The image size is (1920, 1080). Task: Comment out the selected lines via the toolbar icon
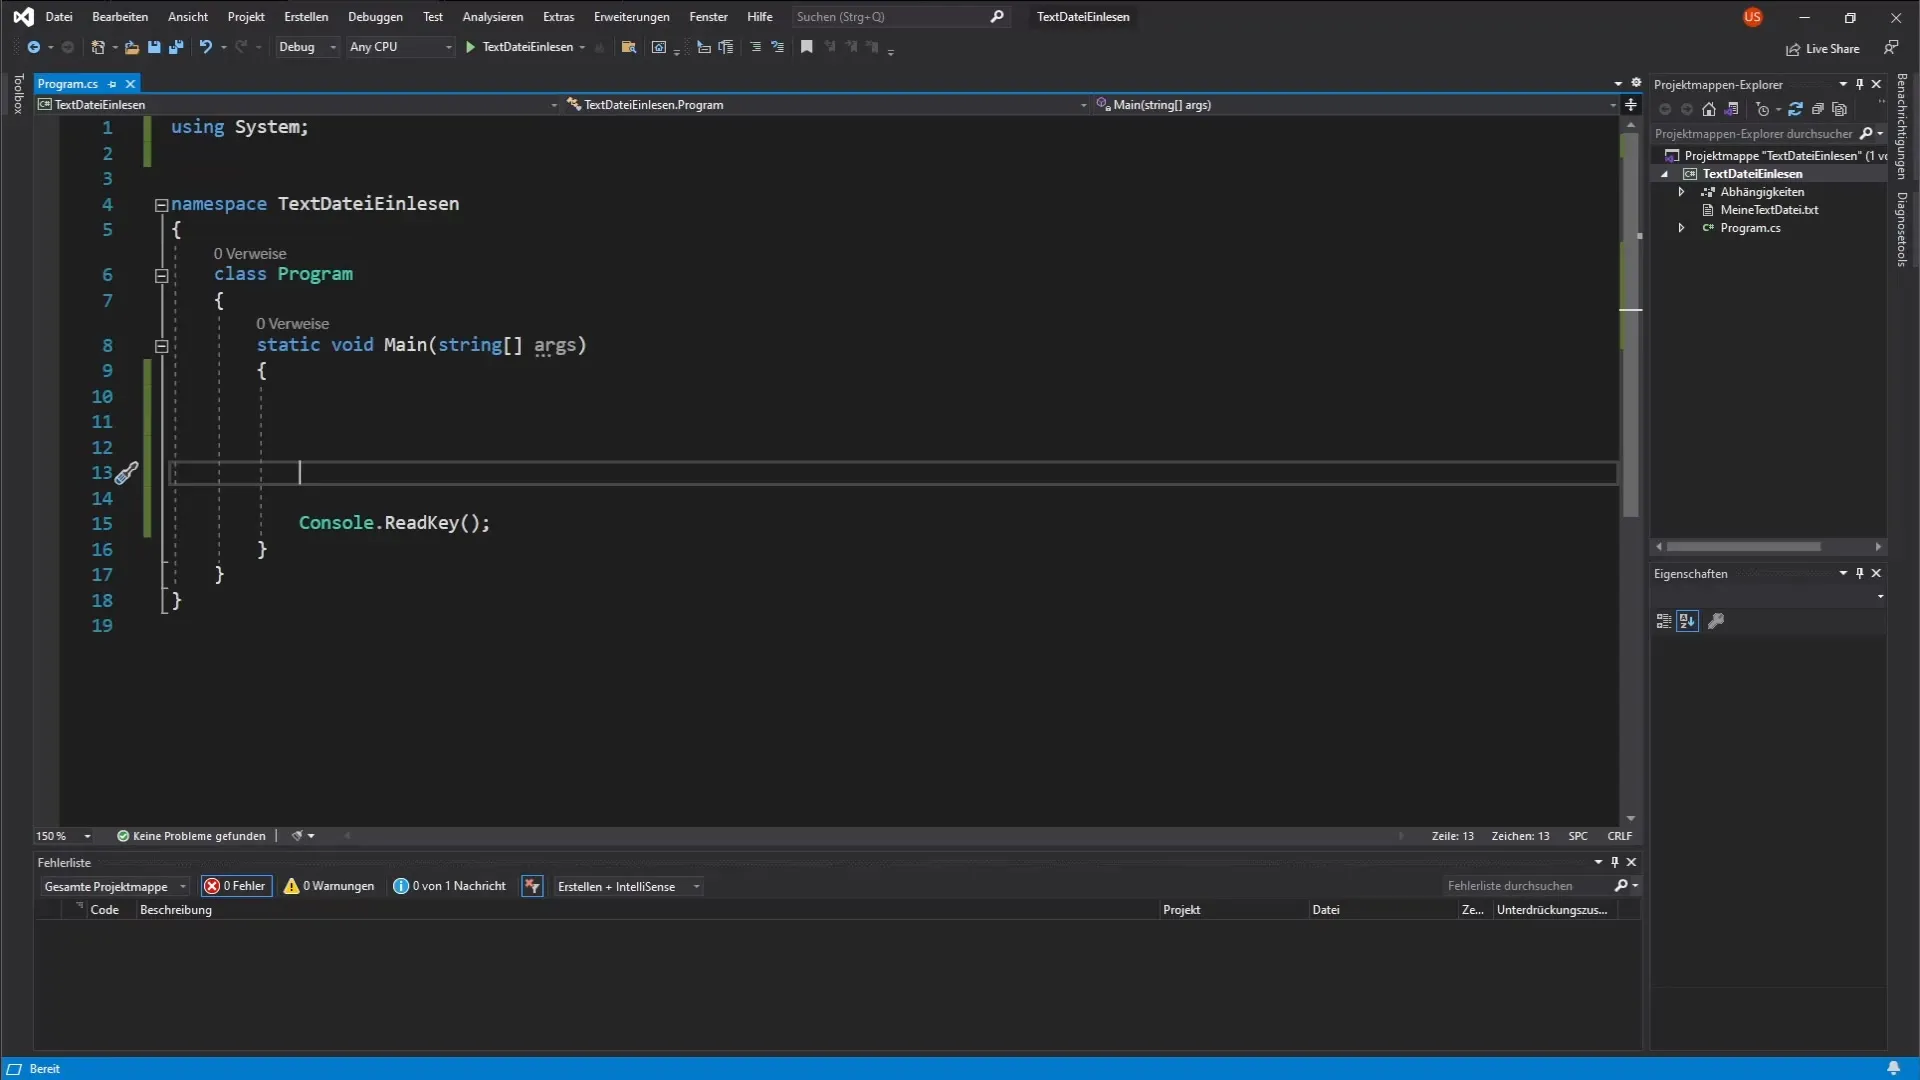point(755,47)
